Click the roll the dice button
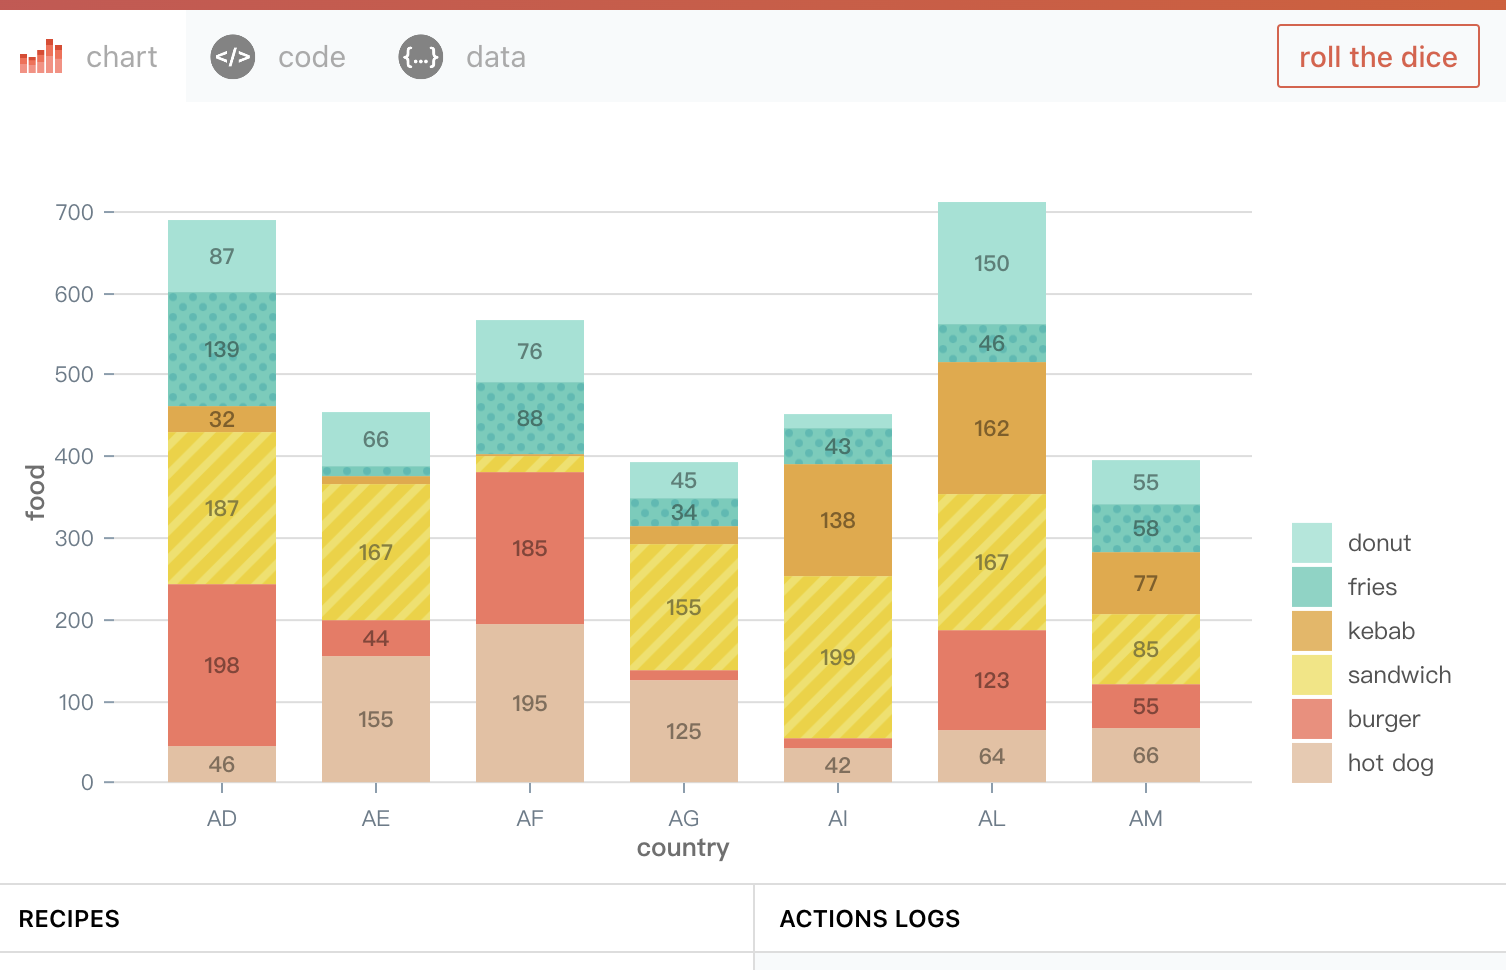This screenshot has width=1506, height=970. [1378, 56]
